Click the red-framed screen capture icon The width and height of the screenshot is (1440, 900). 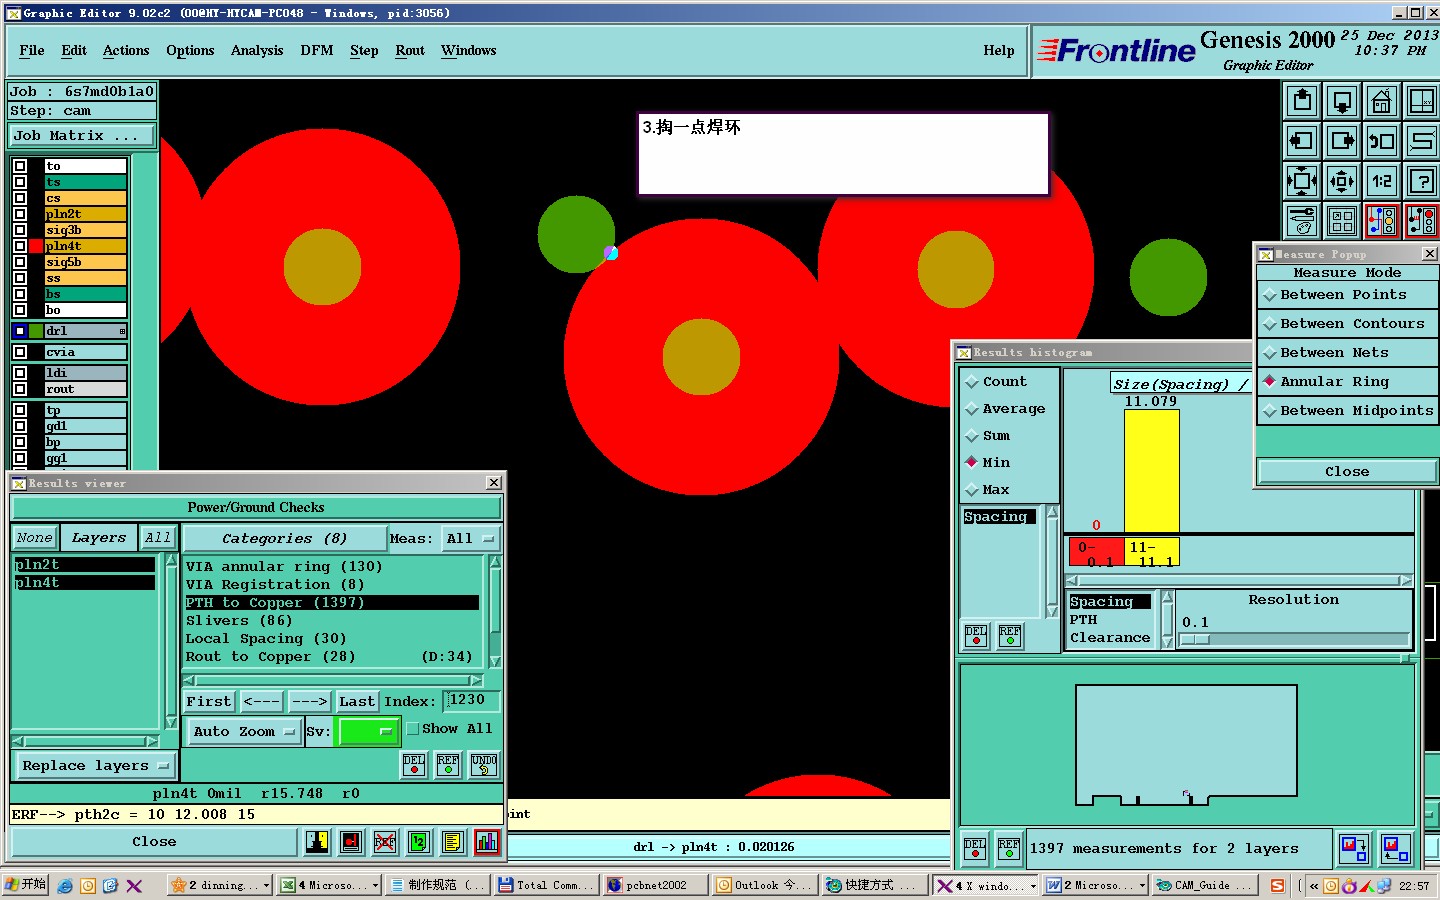coord(351,842)
